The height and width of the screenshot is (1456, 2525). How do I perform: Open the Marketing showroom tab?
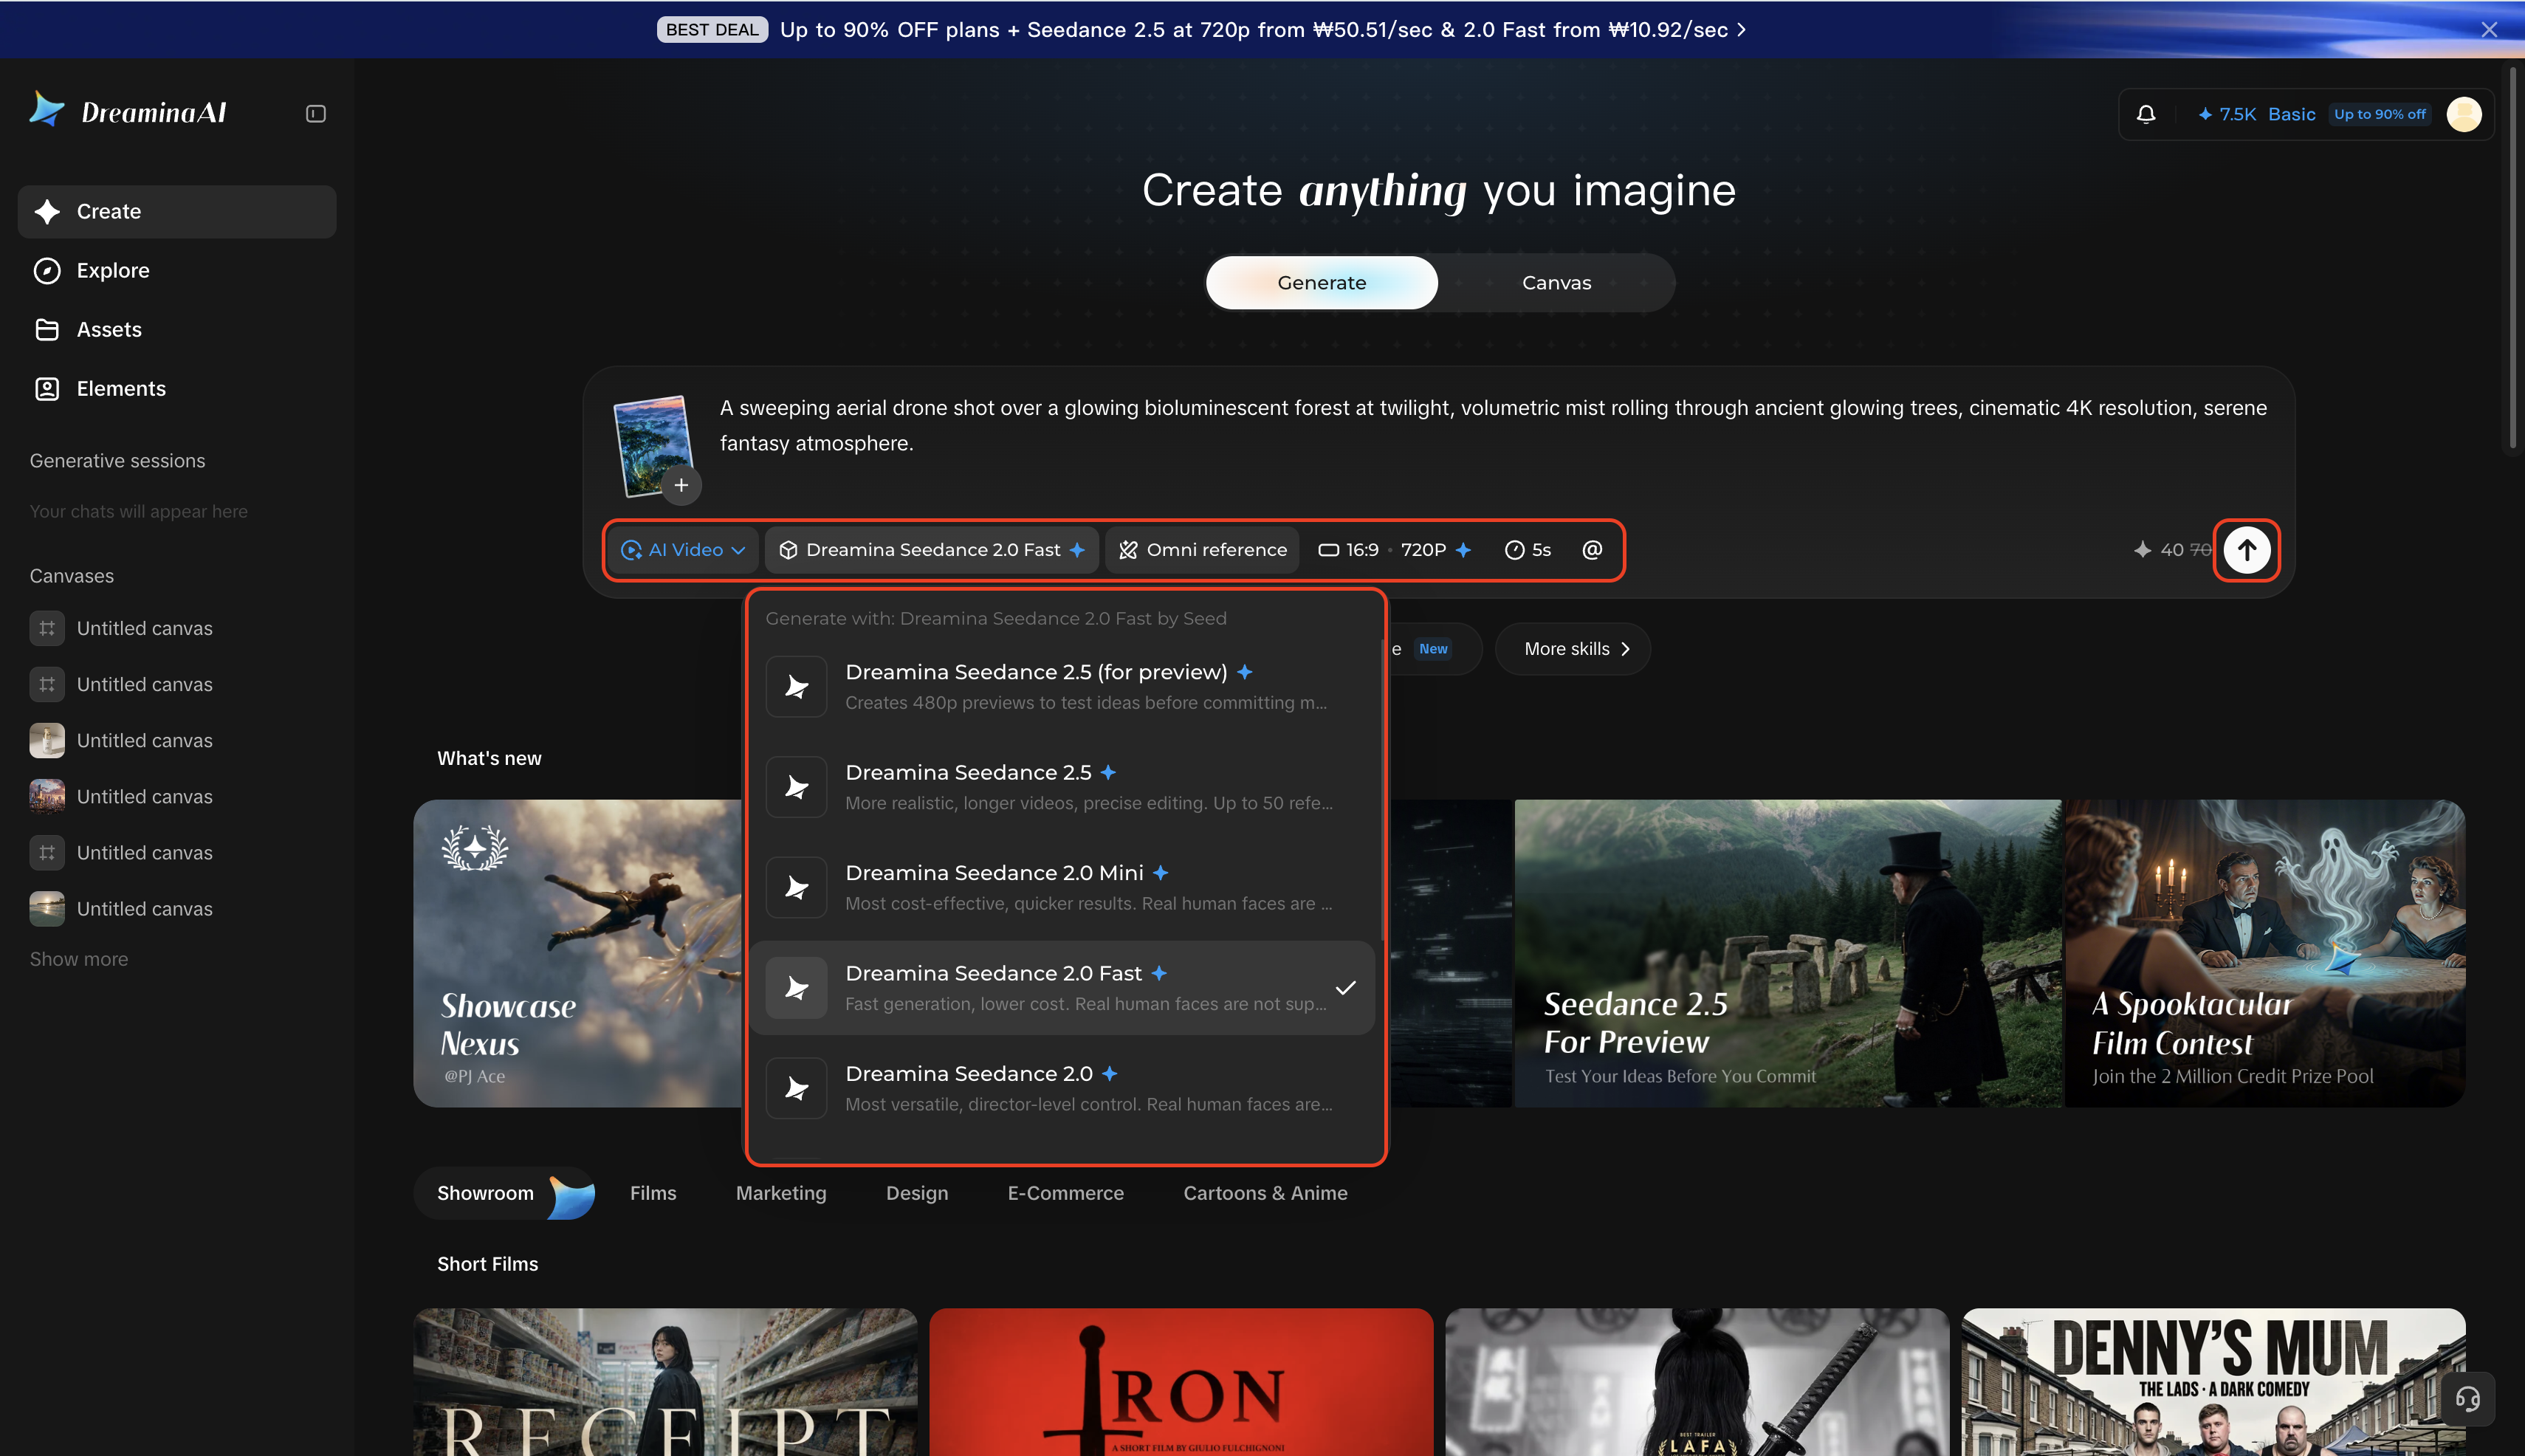coord(781,1194)
